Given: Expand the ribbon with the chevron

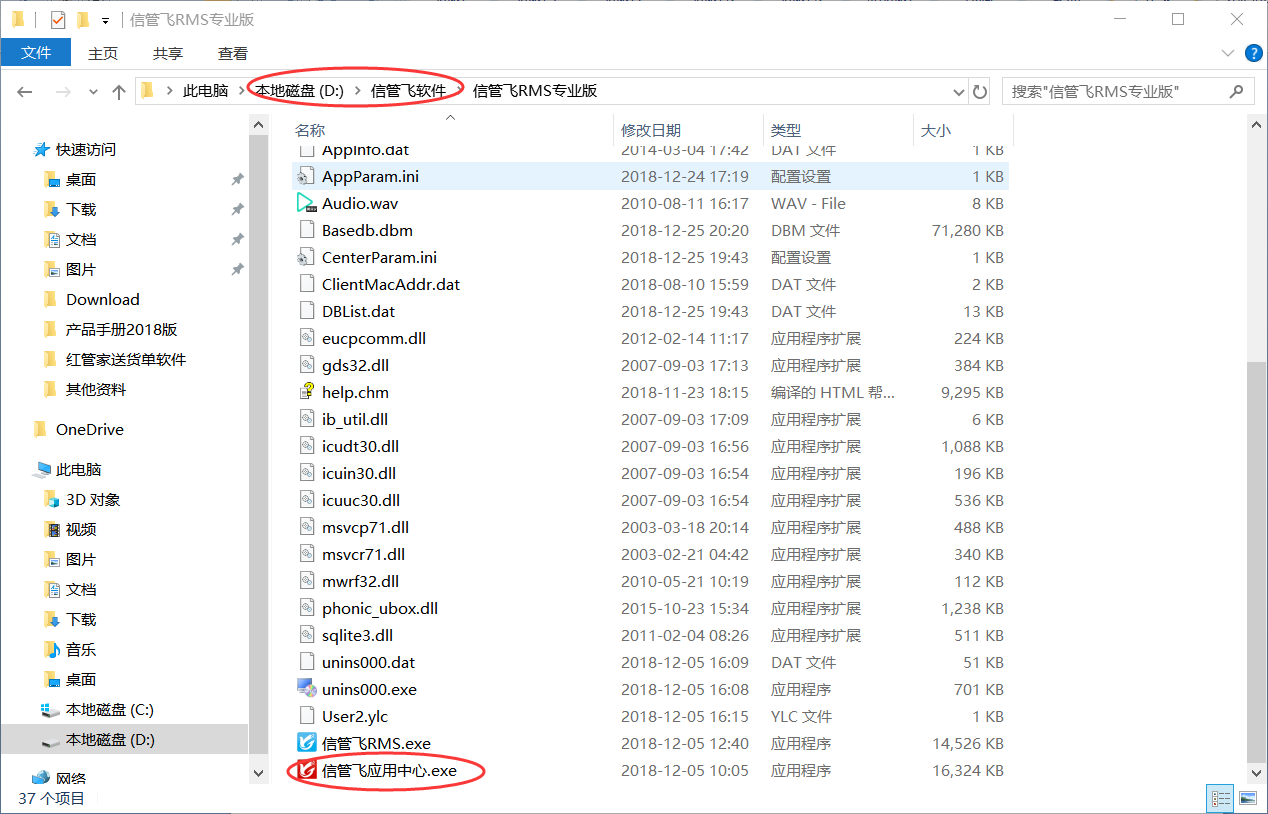Looking at the screenshot, I should coord(1228,53).
